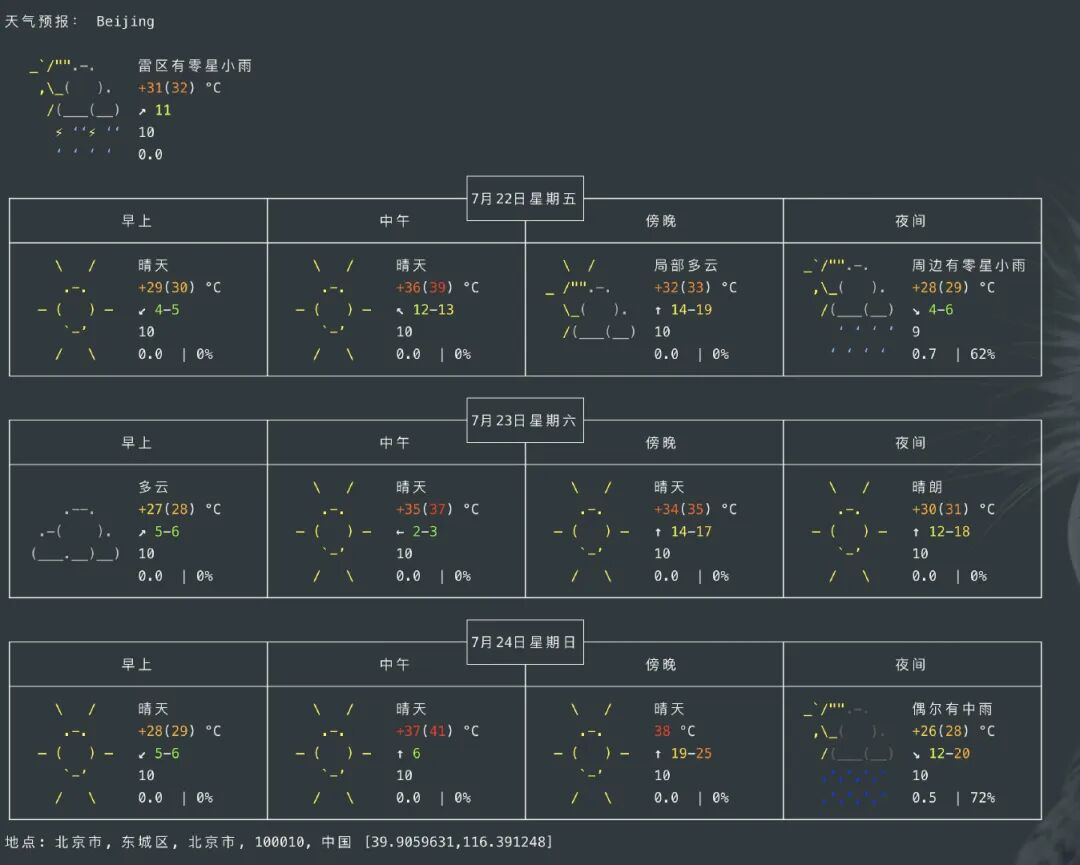Click the July 22 noon sun icon
This screenshot has width=1080, height=865.
pyautogui.click(x=334, y=310)
